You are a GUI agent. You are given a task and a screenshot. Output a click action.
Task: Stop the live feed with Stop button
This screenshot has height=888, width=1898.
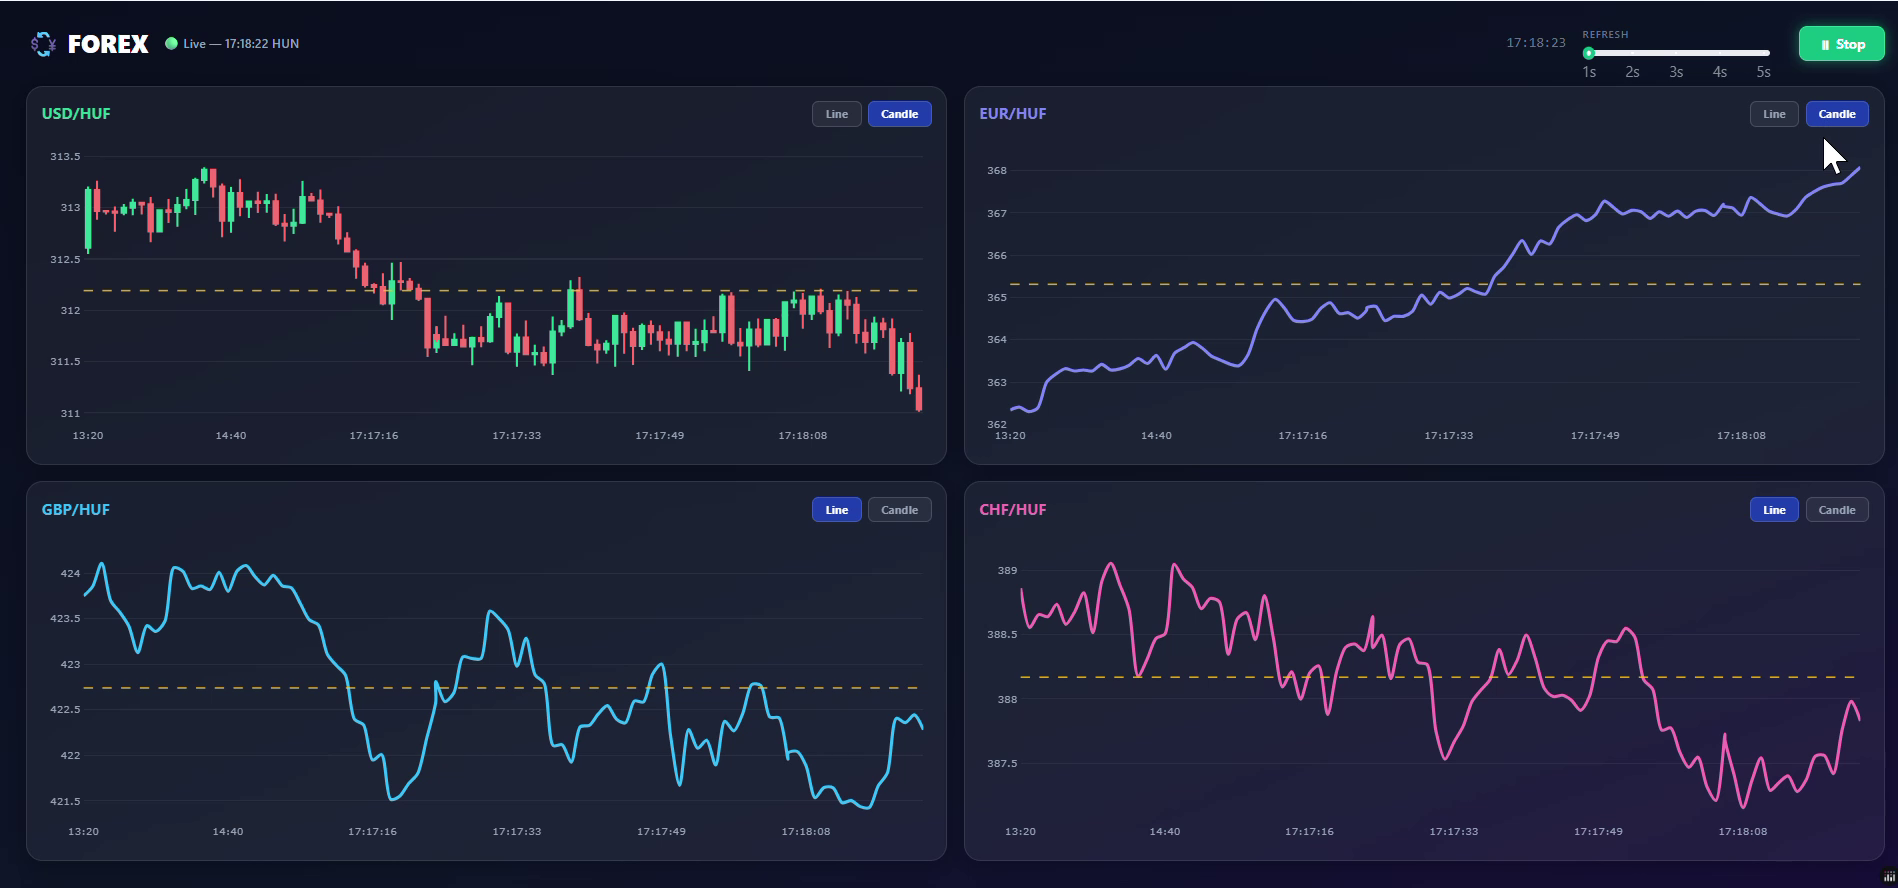coord(1841,44)
